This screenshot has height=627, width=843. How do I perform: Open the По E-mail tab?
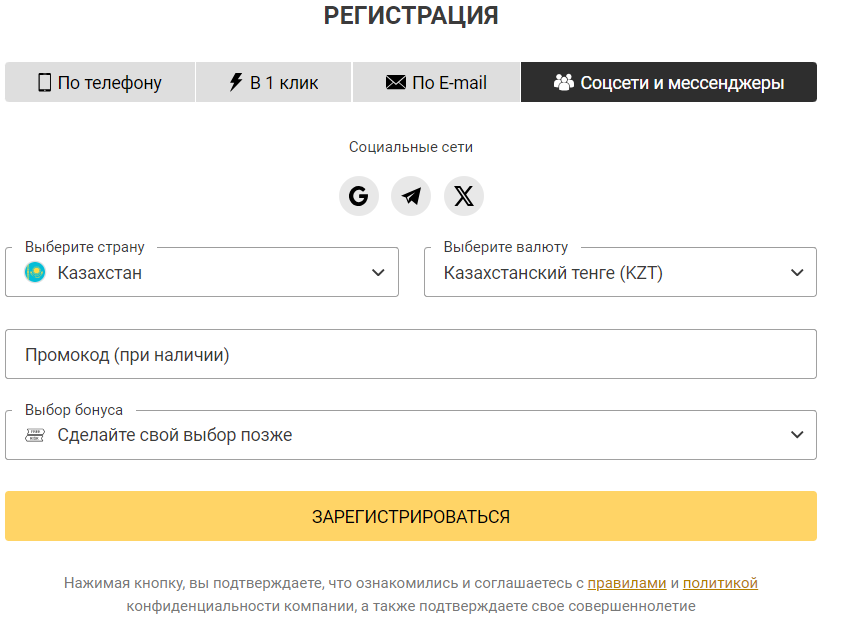[436, 82]
